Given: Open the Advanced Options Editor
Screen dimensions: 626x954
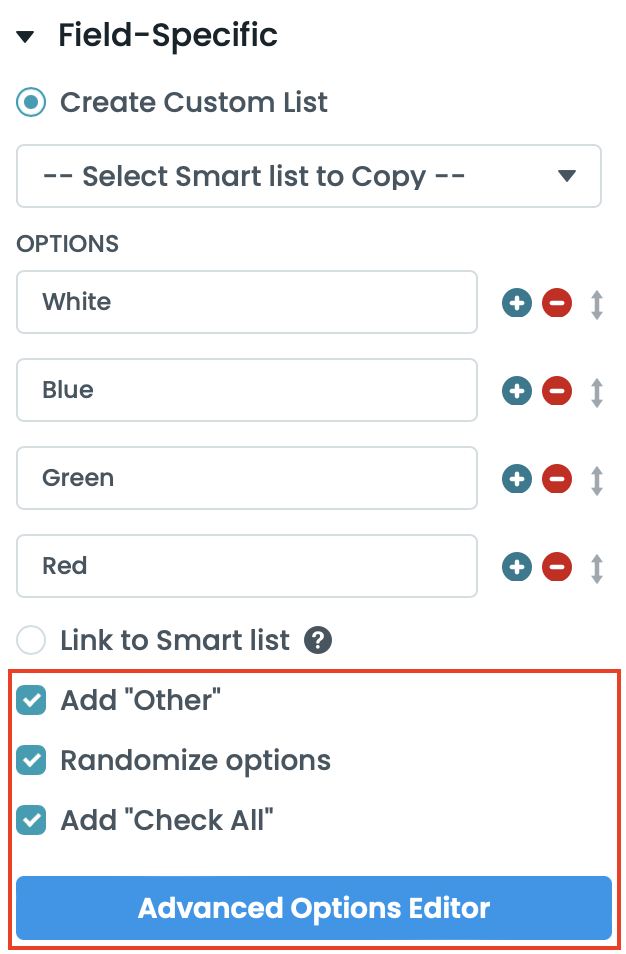Looking at the screenshot, I should 313,908.
